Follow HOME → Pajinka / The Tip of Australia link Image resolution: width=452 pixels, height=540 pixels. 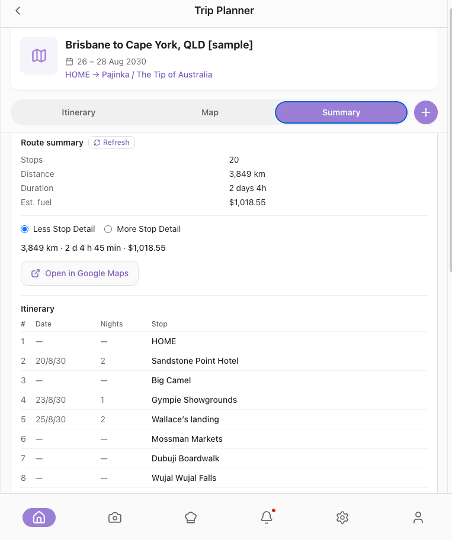coord(139,75)
